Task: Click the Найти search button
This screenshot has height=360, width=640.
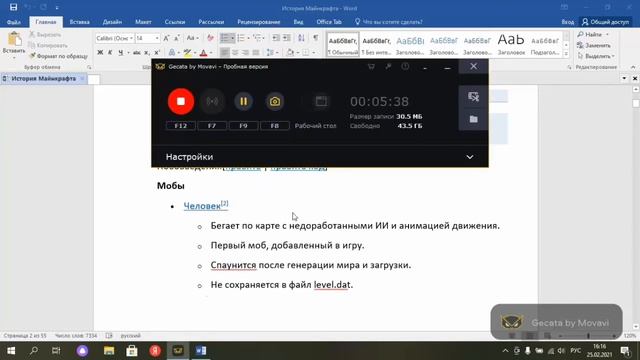Action: coord(593,34)
